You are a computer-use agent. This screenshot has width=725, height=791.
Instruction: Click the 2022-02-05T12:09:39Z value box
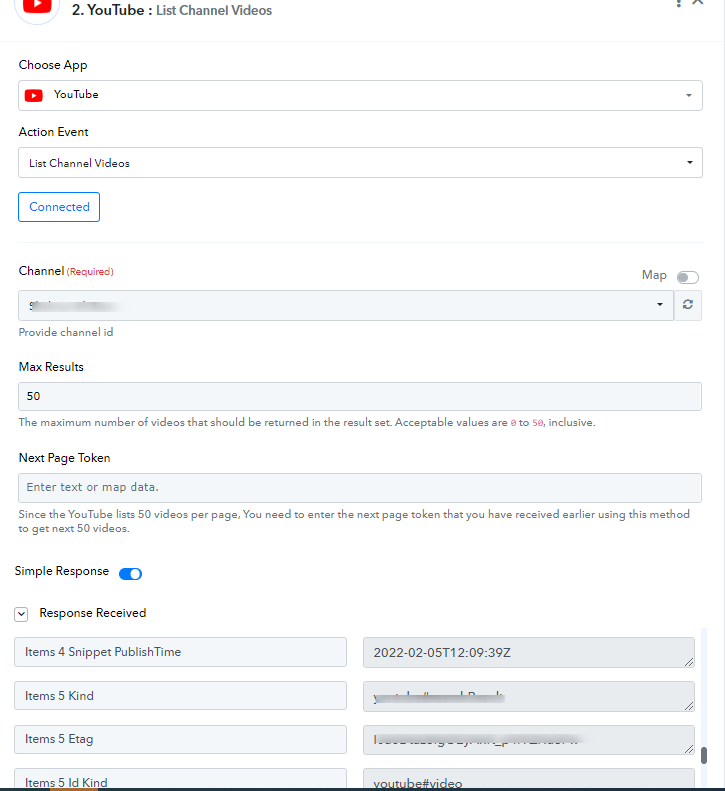(x=528, y=652)
